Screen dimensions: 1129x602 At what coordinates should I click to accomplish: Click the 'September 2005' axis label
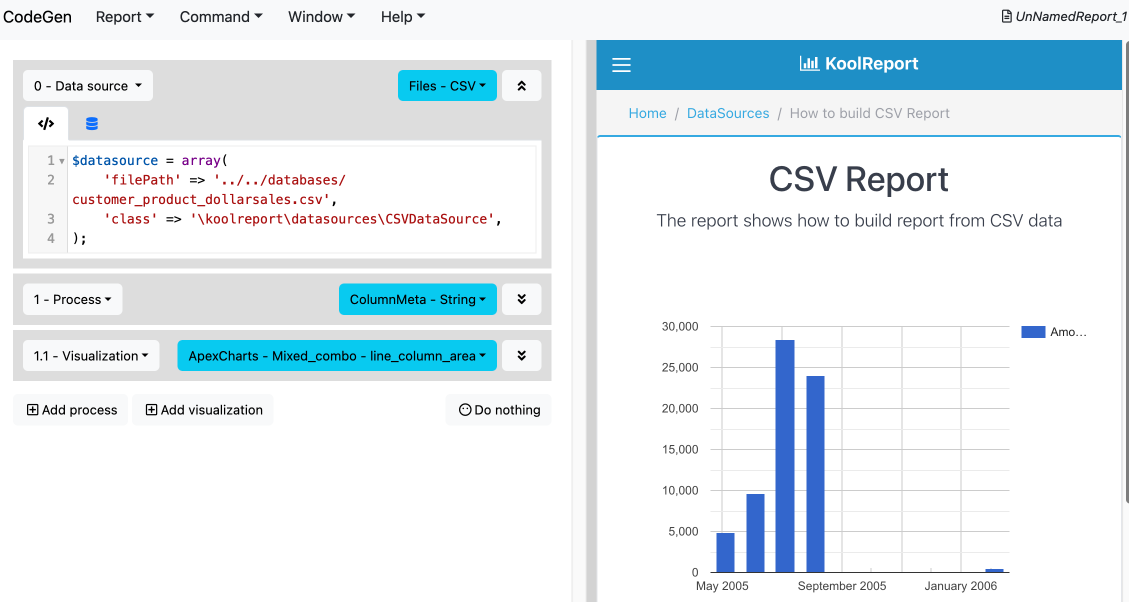[x=842, y=585]
